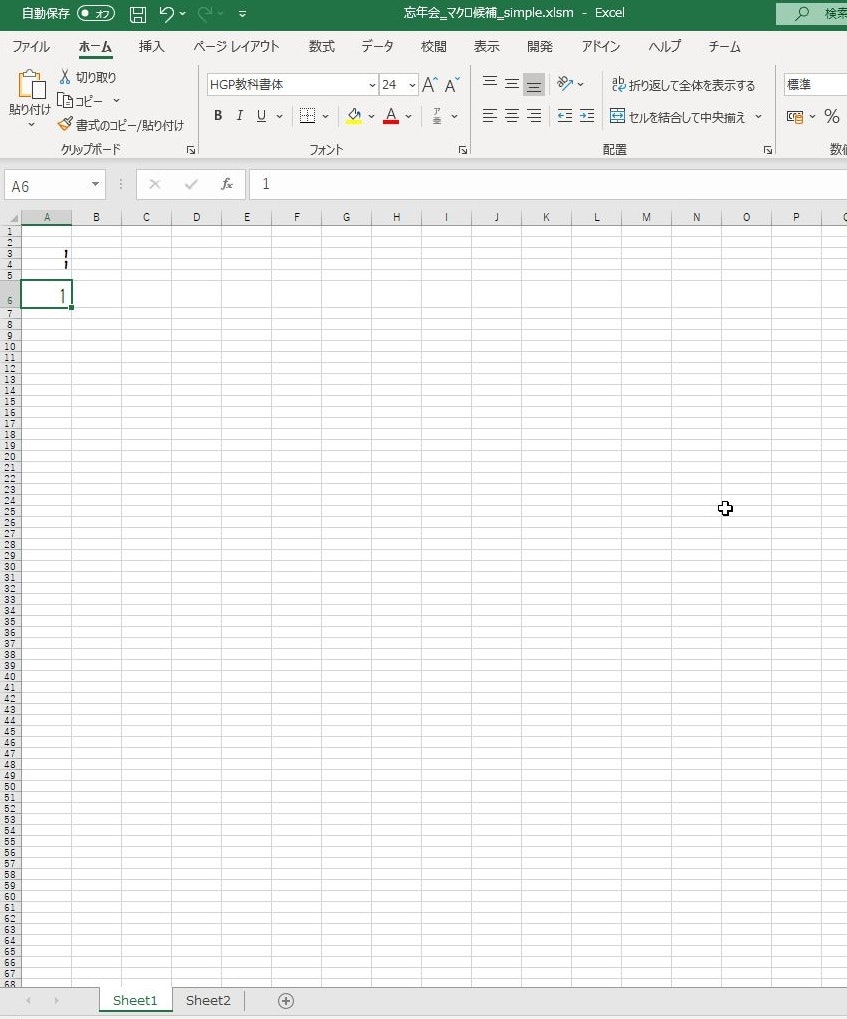Click 切り取り (Cut) button

pos(87,77)
